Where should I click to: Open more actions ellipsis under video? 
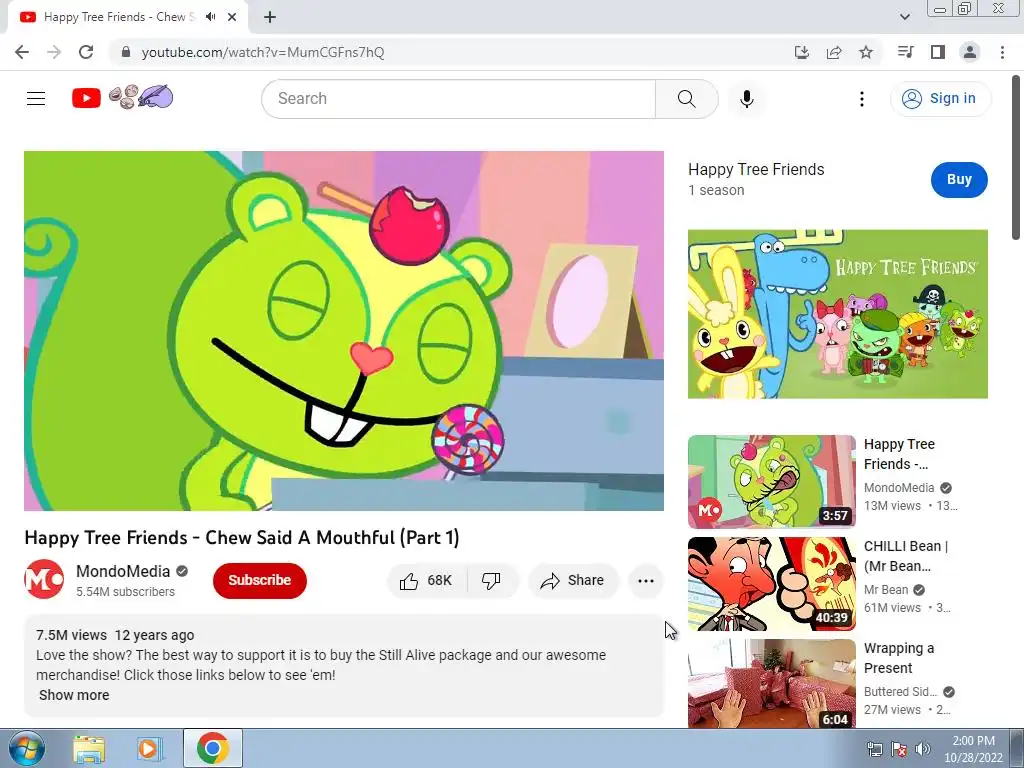point(646,581)
